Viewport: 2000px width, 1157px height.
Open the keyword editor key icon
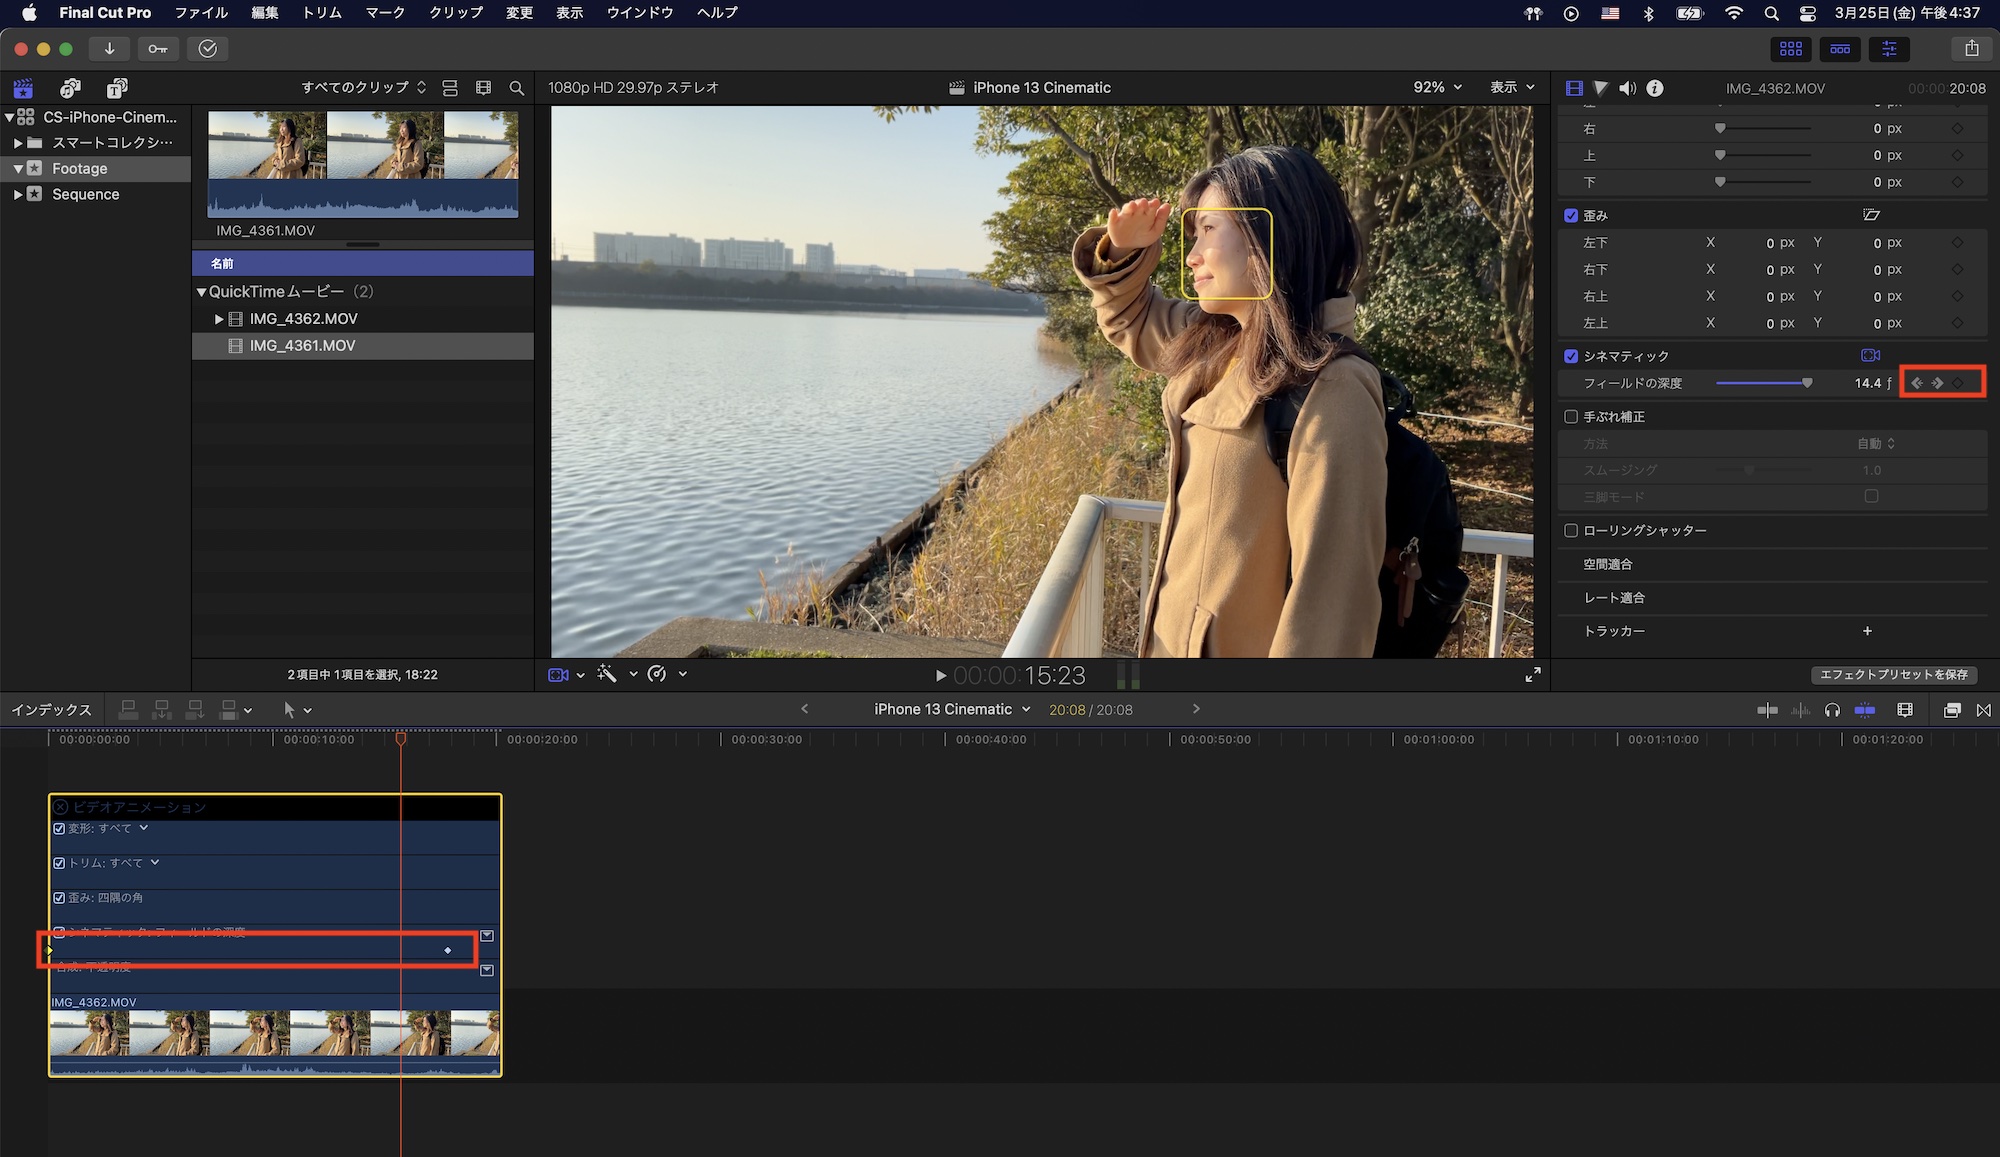click(158, 48)
